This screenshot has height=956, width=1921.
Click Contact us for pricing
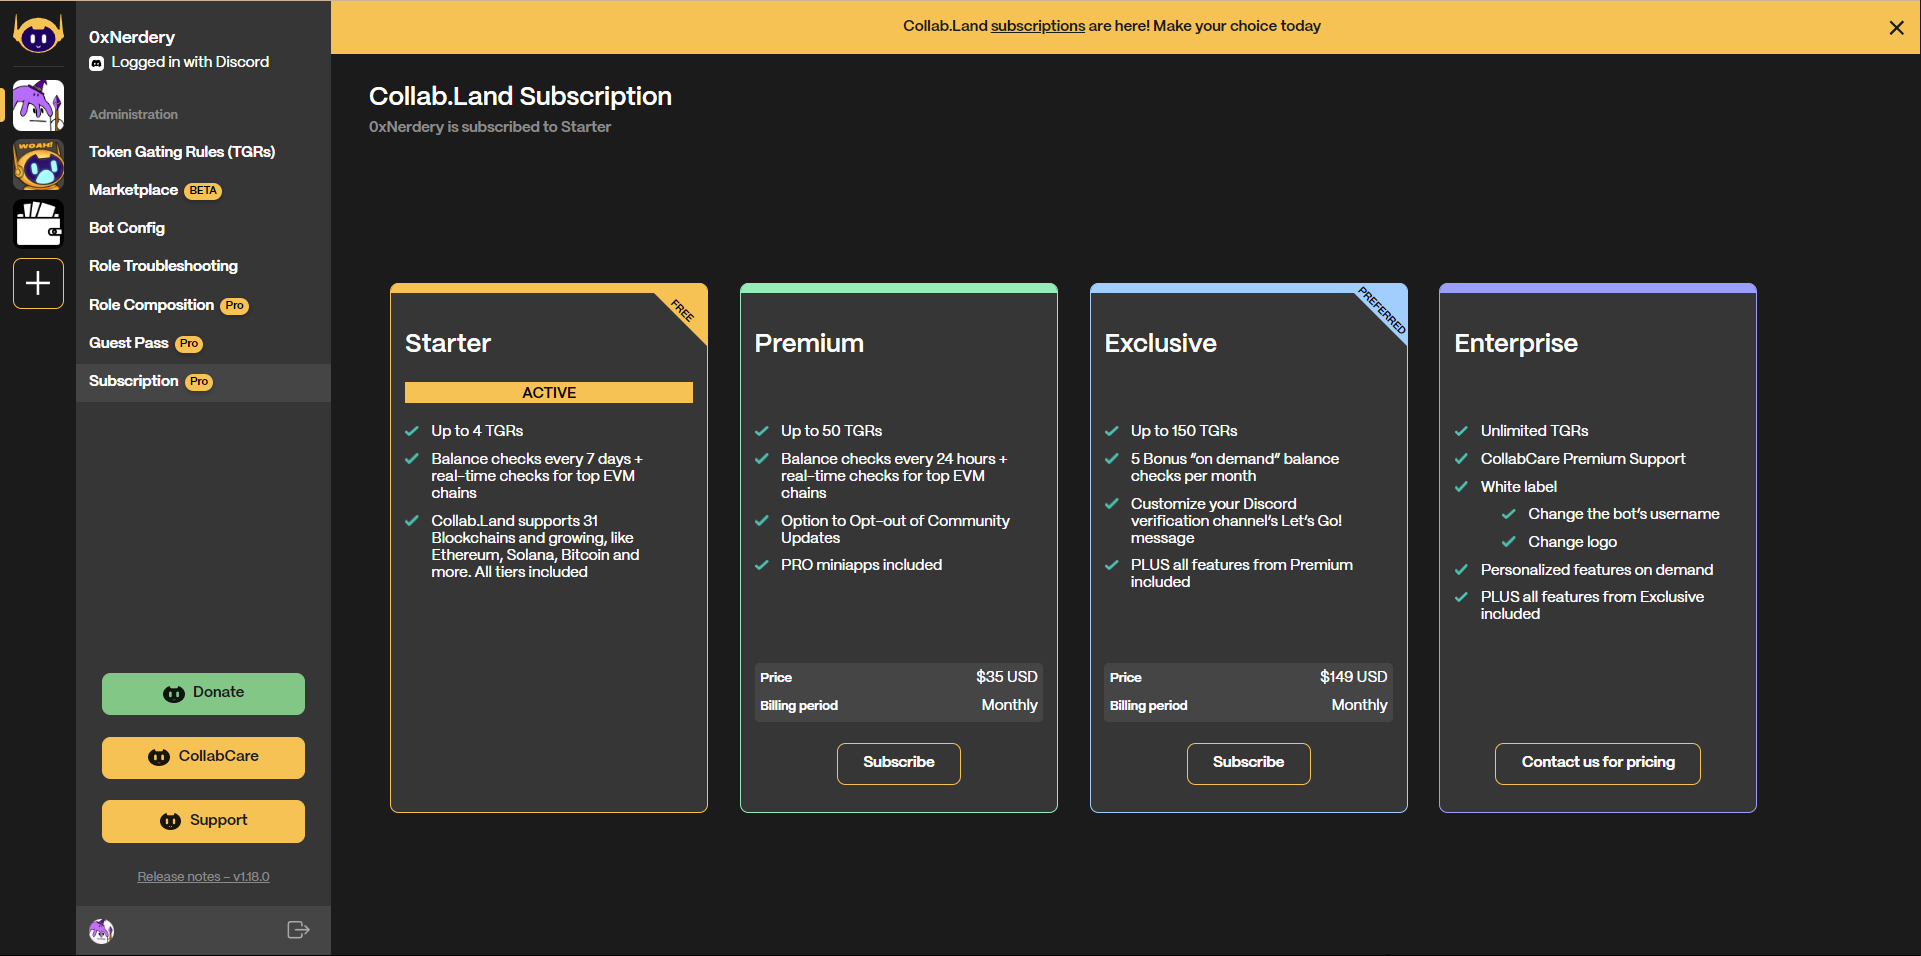1597,763
